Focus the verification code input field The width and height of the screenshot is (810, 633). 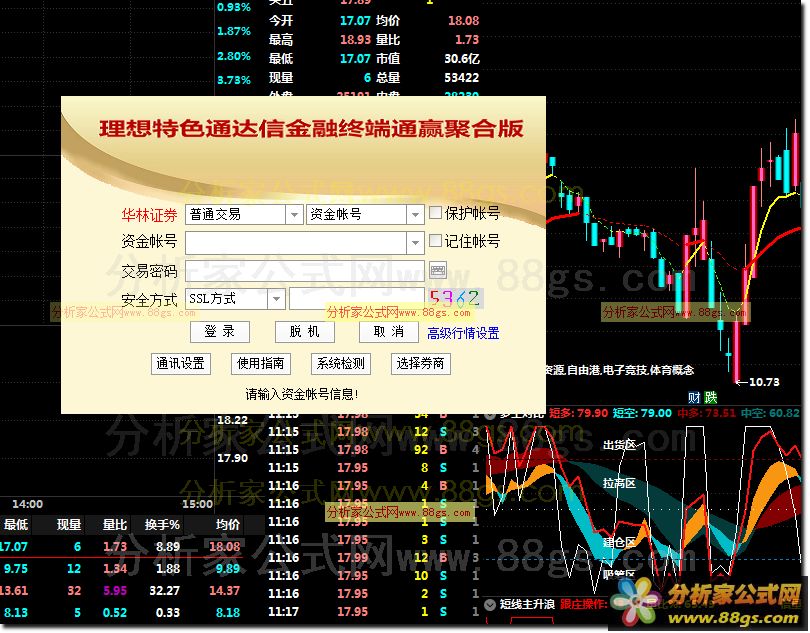[x=356, y=299]
